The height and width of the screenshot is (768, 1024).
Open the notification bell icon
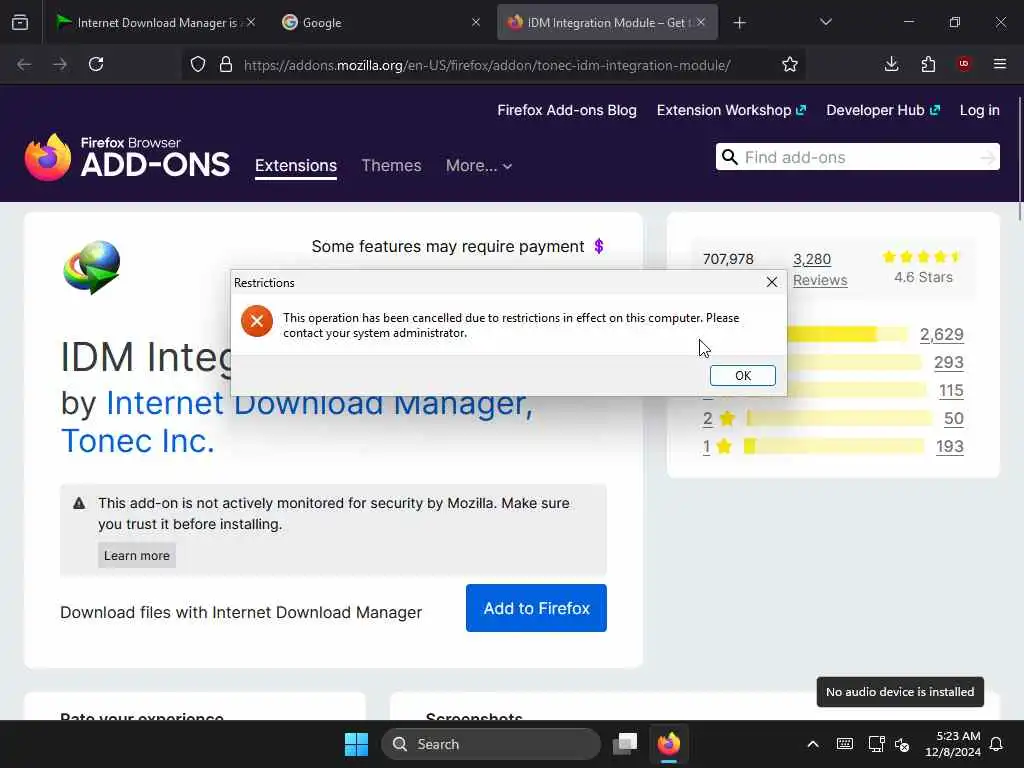point(996,744)
